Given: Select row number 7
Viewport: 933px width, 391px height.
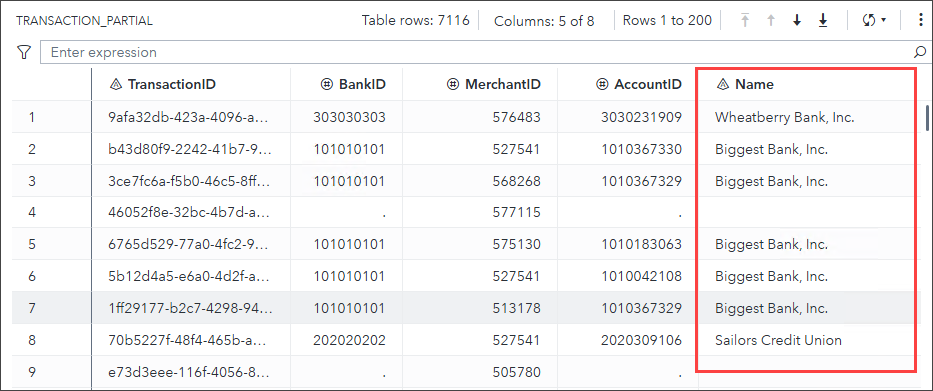Looking at the screenshot, I should click(32, 308).
